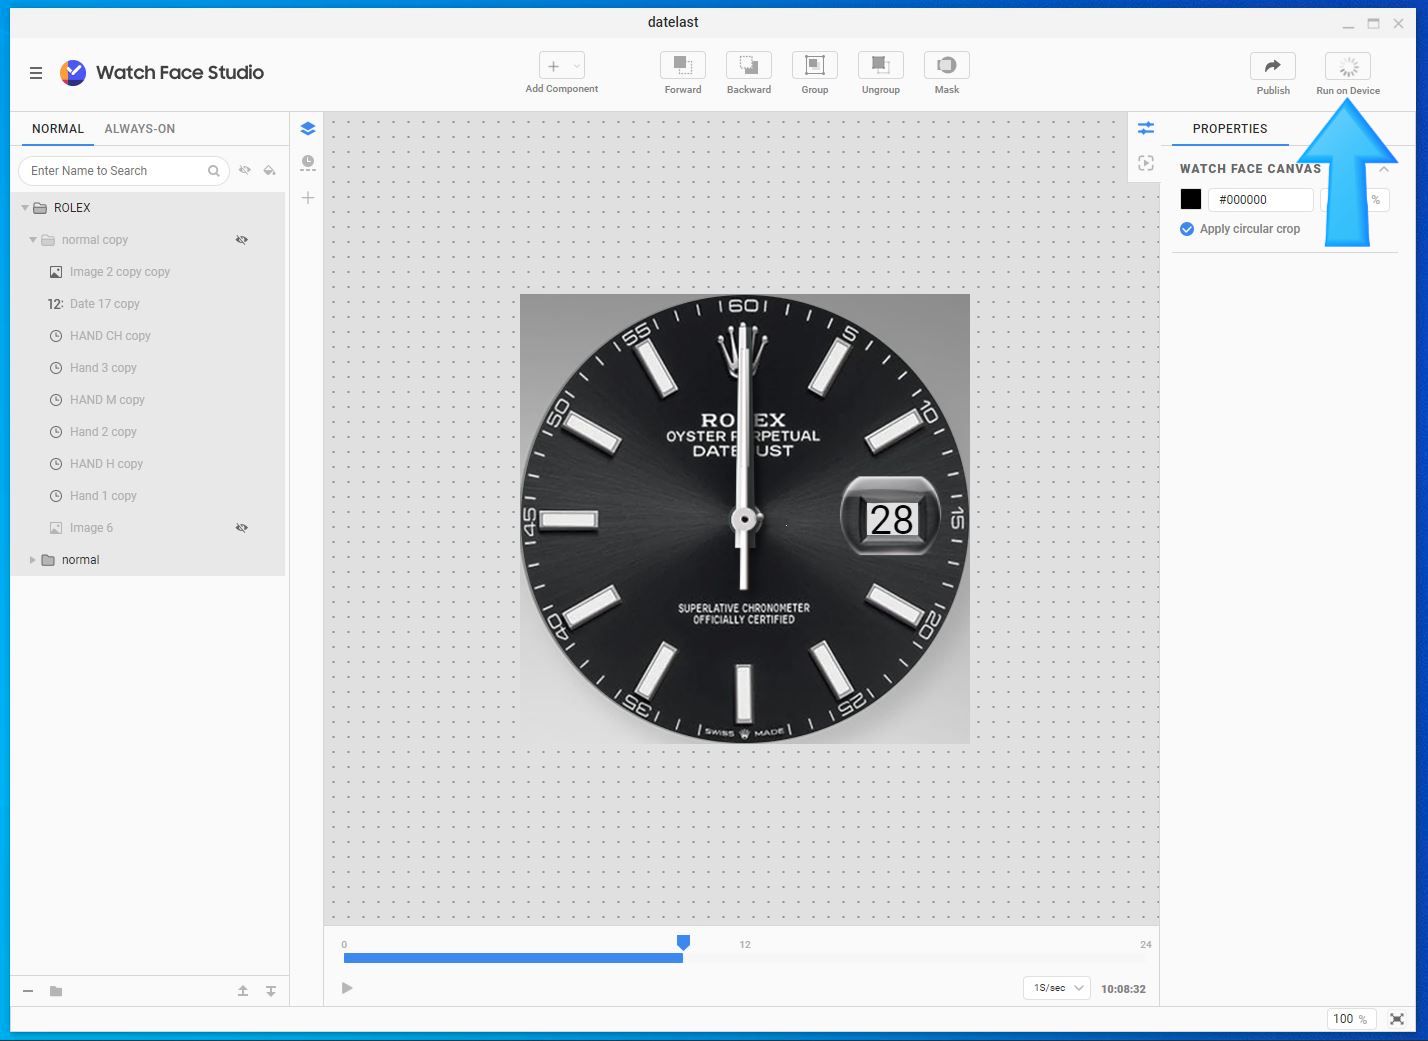Viewport: 1428px width, 1041px height.
Task: Click the Add Component button
Action: point(562,66)
